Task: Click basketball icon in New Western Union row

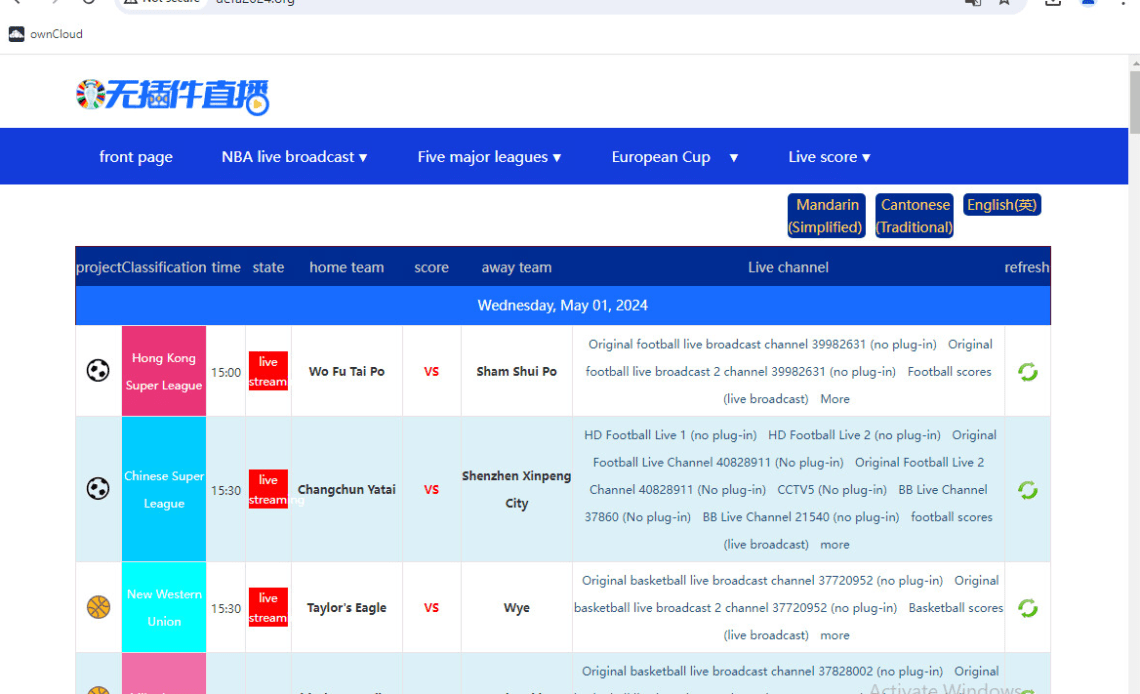Action: pos(98,607)
